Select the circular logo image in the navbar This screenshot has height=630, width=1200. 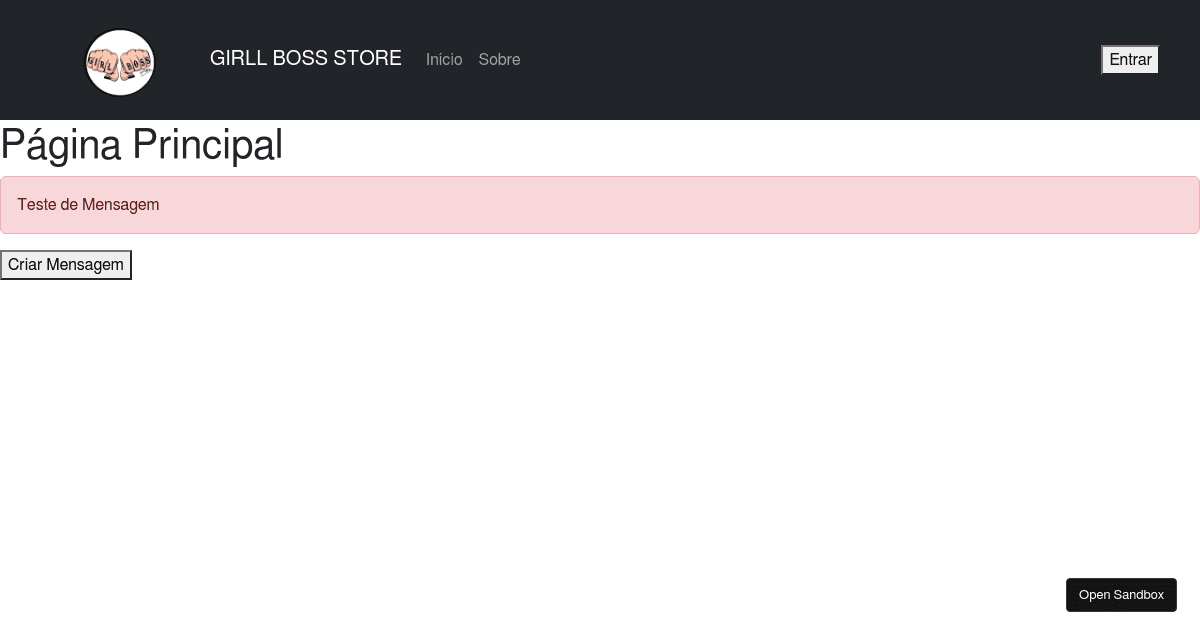pos(120,62)
